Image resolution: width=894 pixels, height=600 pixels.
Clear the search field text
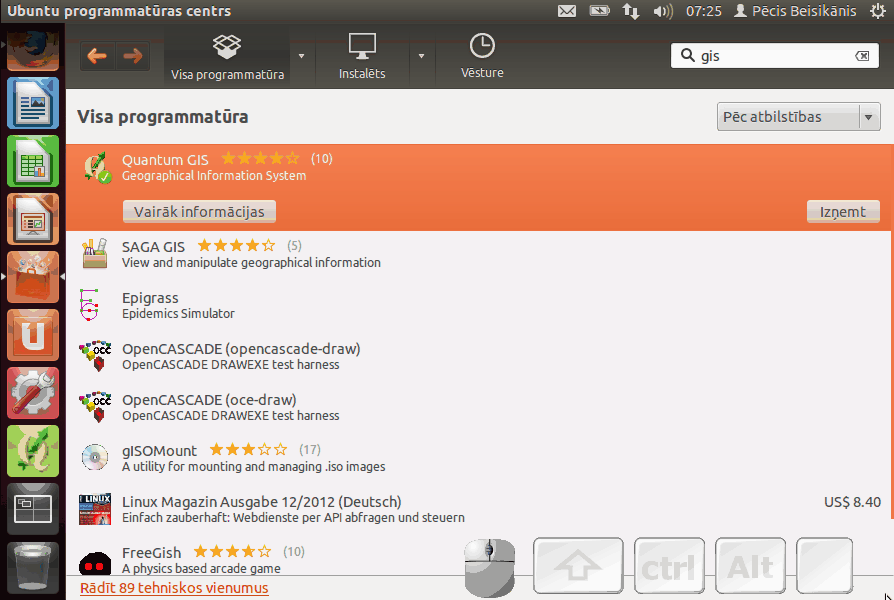click(x=862, y=56)
